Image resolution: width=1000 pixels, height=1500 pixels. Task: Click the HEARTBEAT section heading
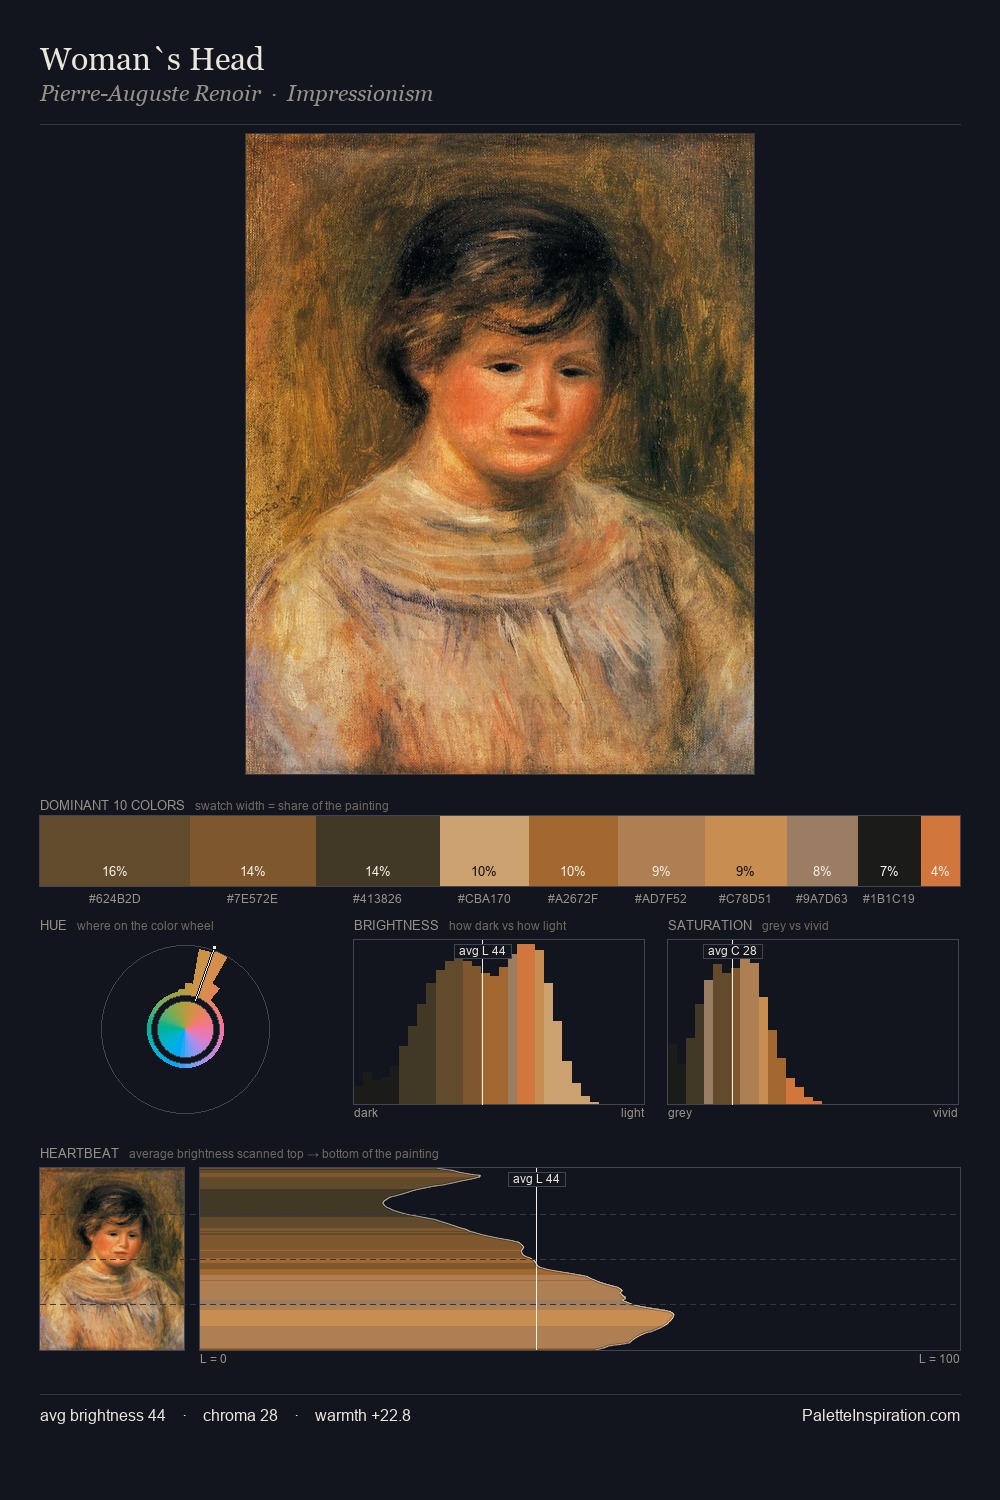pyautogui.click(x=79, y=1153)
